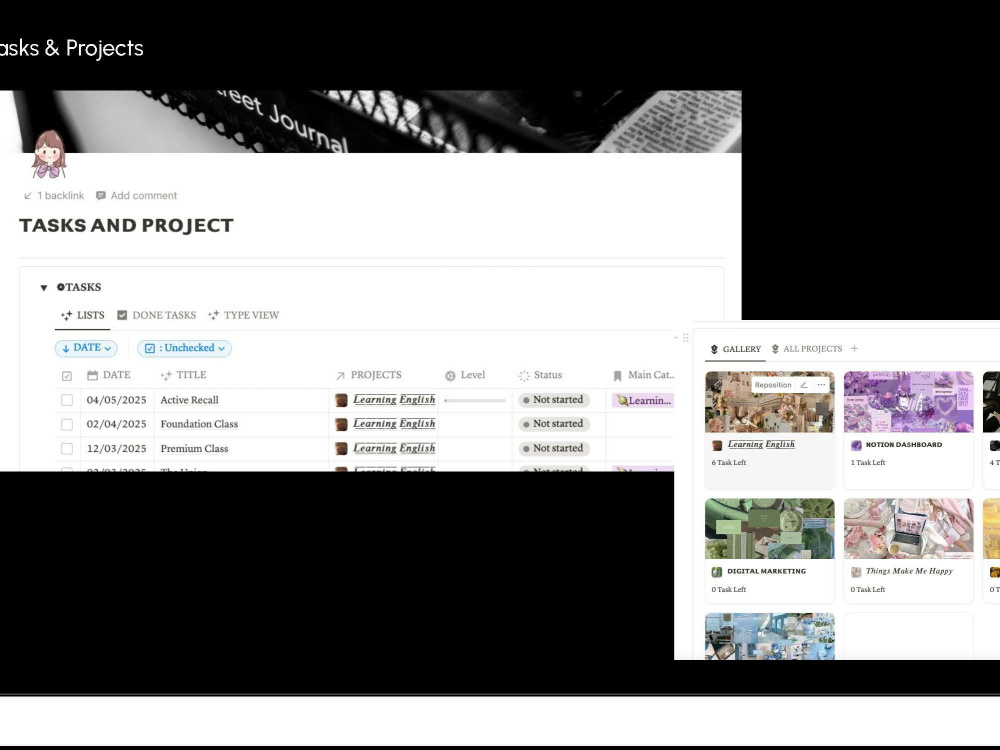
Task: Open Learning English project in Premium Class row
Action: 385,448
